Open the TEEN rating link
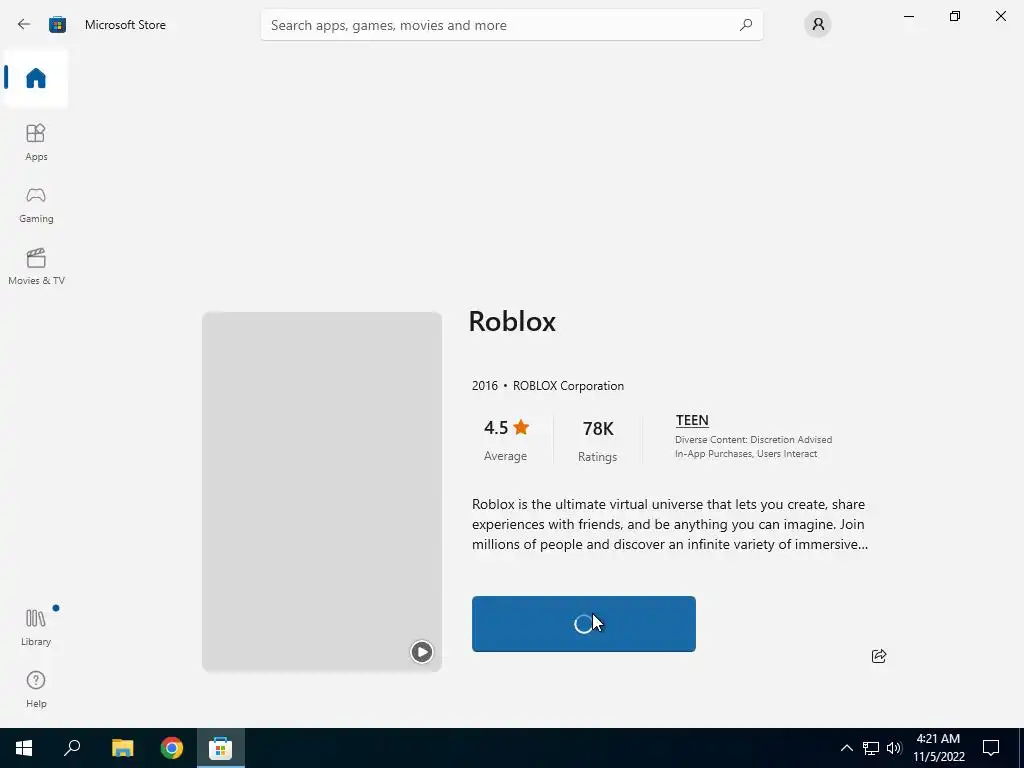Viewport: 1024px width, 768px height. pyautogui.click(x=692, y=420)
